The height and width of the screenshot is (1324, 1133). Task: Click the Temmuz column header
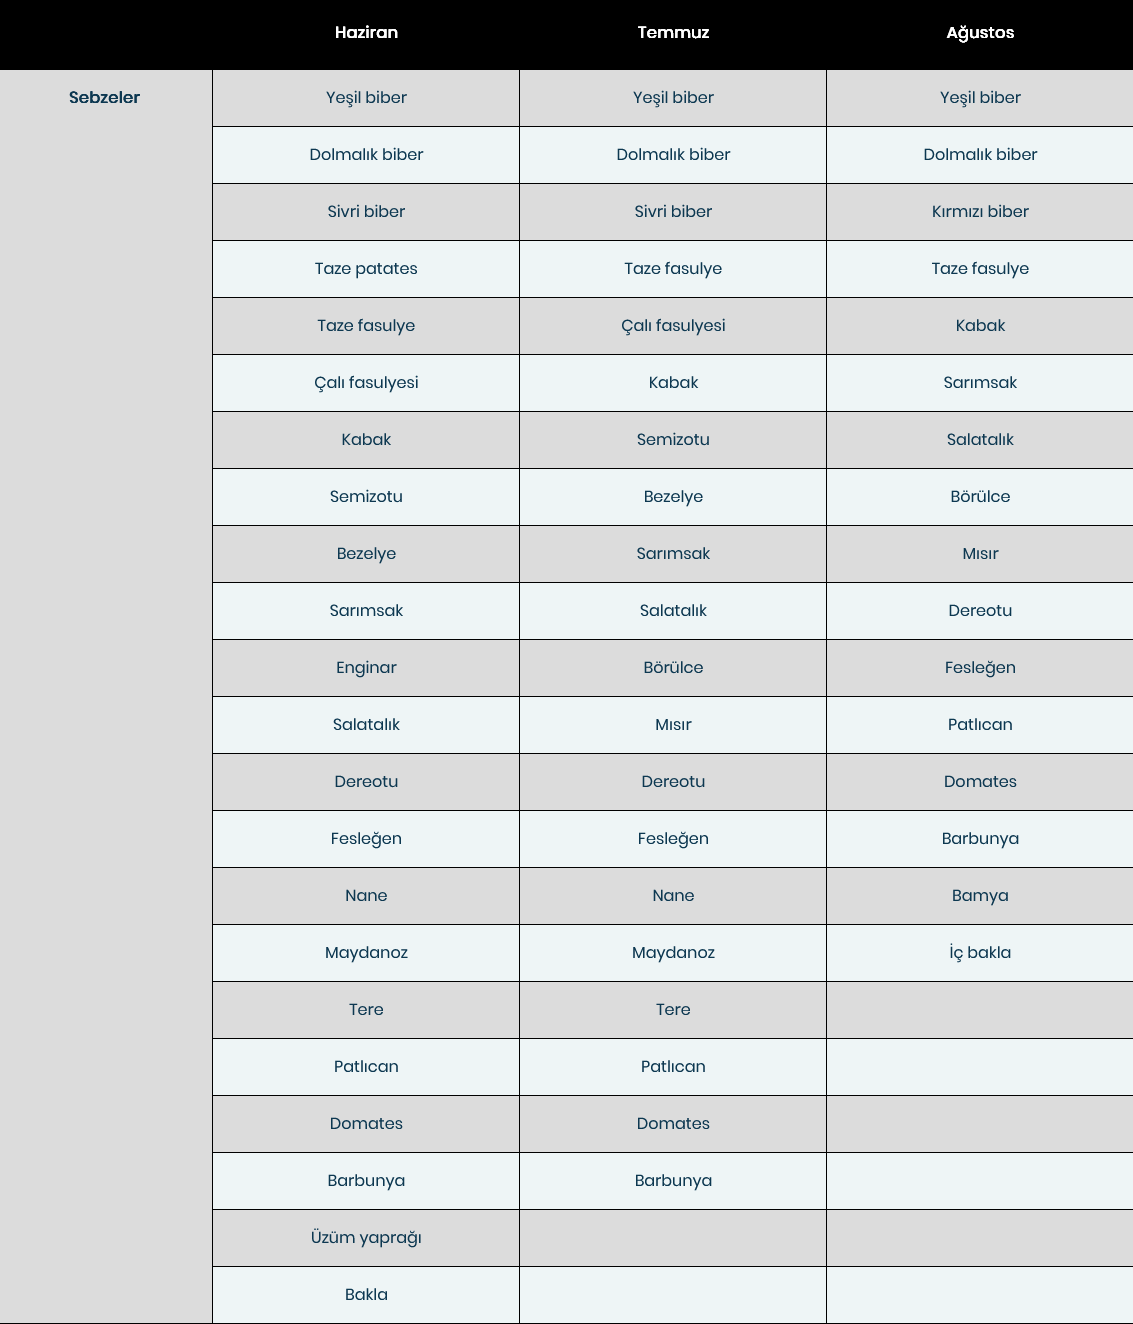(673, 33)
